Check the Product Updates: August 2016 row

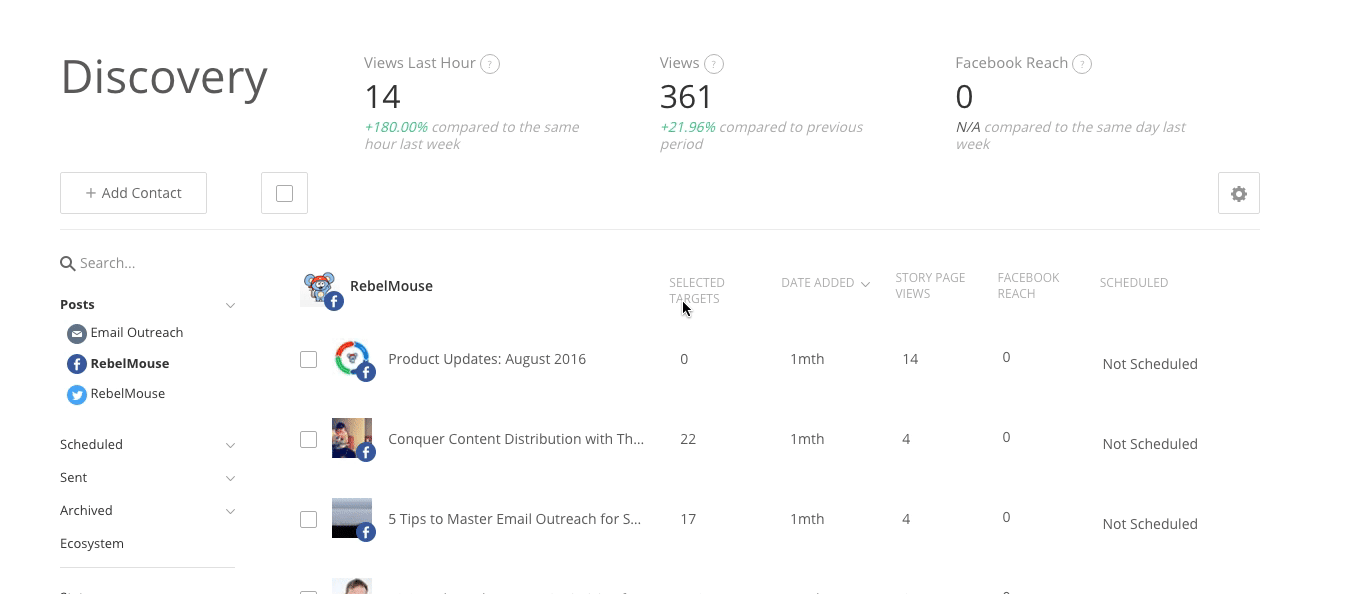click(x=309, y=359)
